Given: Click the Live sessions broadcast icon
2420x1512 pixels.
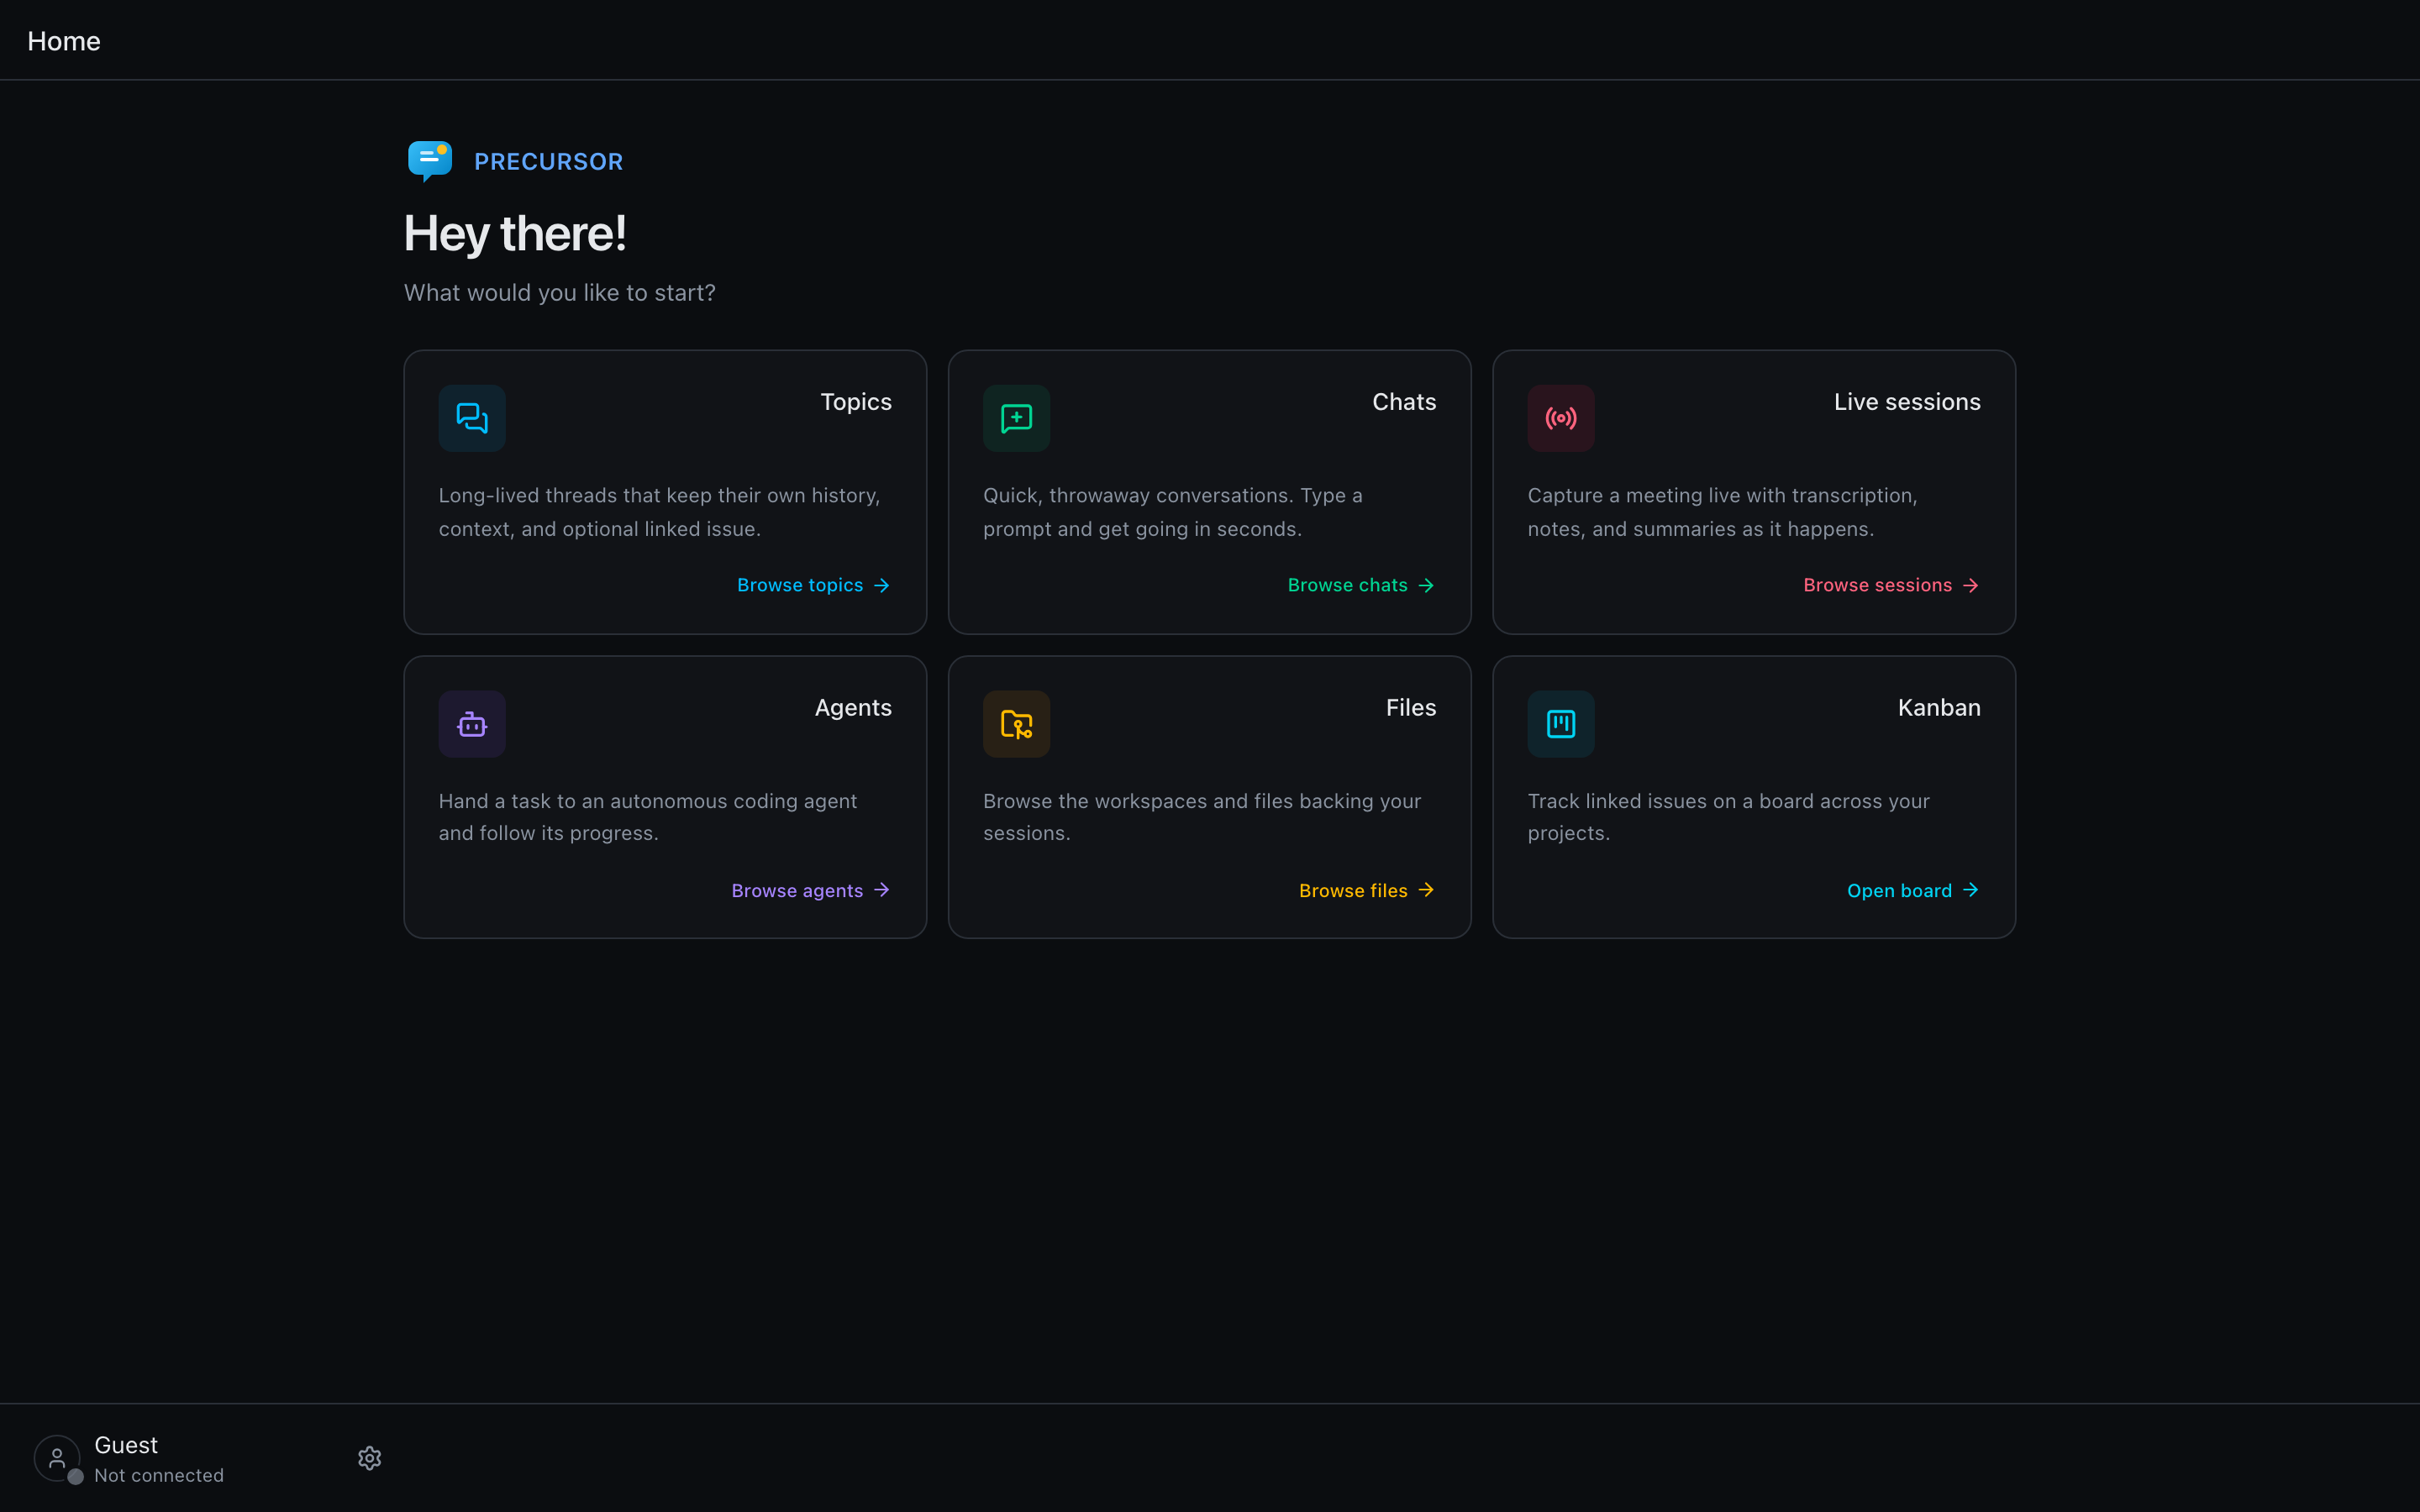Looking at the screenshot, I should [1561, 418].
